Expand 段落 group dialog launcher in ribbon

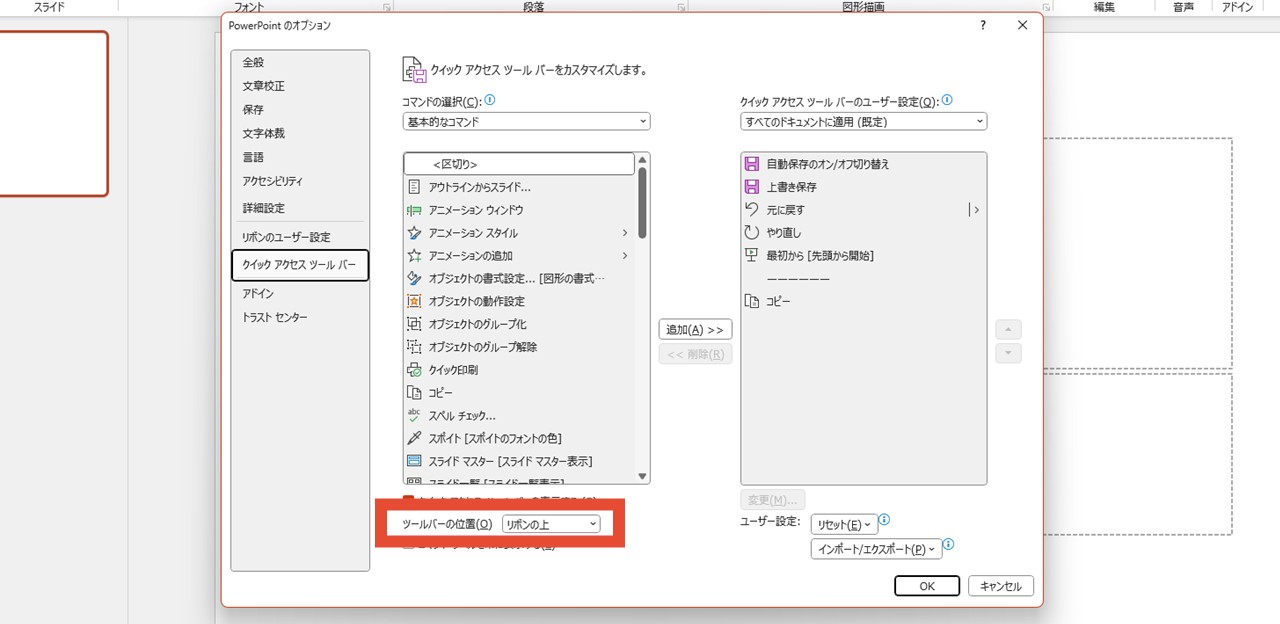682,7
